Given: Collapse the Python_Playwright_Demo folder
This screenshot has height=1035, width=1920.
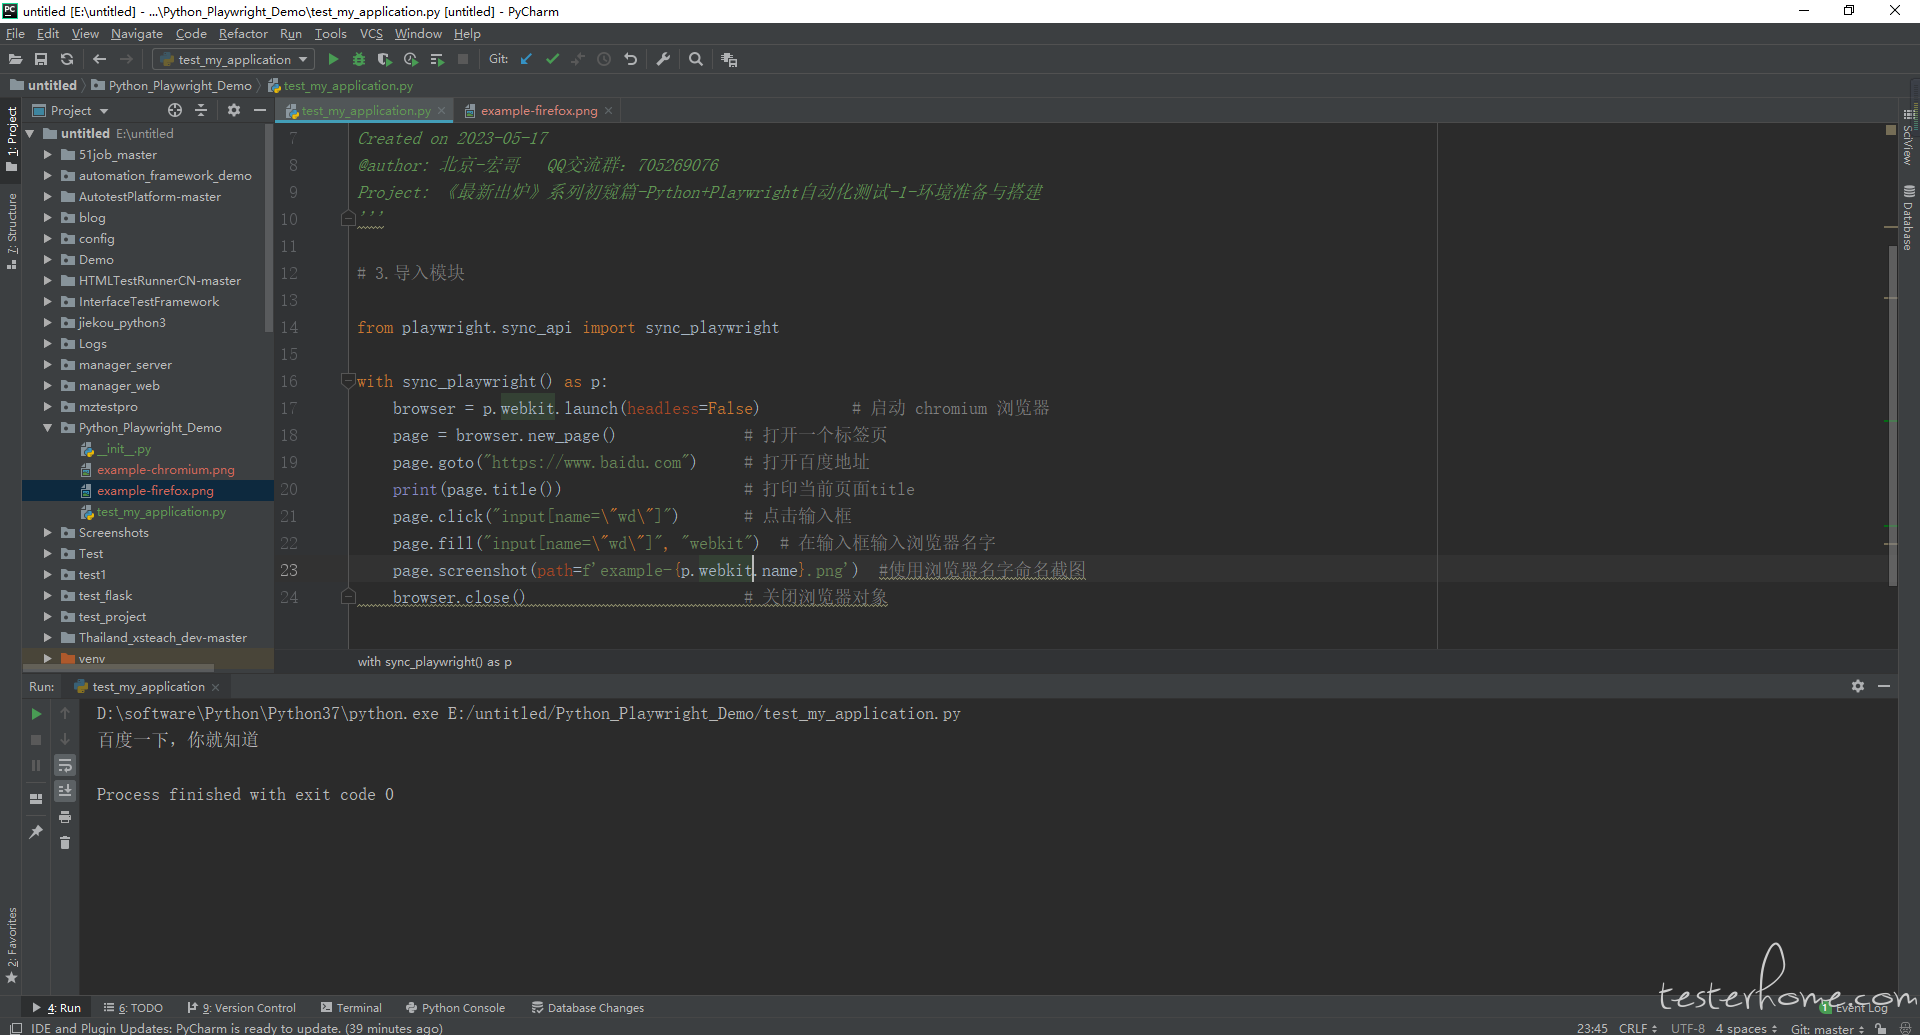Looking at the screenshot, I should click(47, 428).
